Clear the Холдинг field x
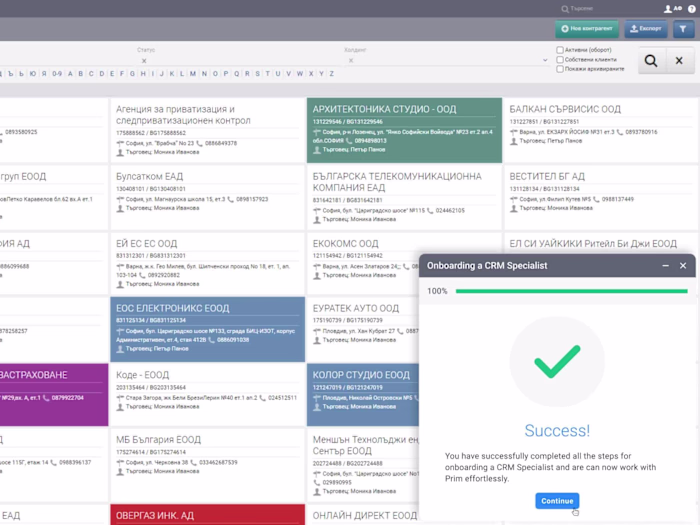Screen dimensions: 700x525 [351, 61]
